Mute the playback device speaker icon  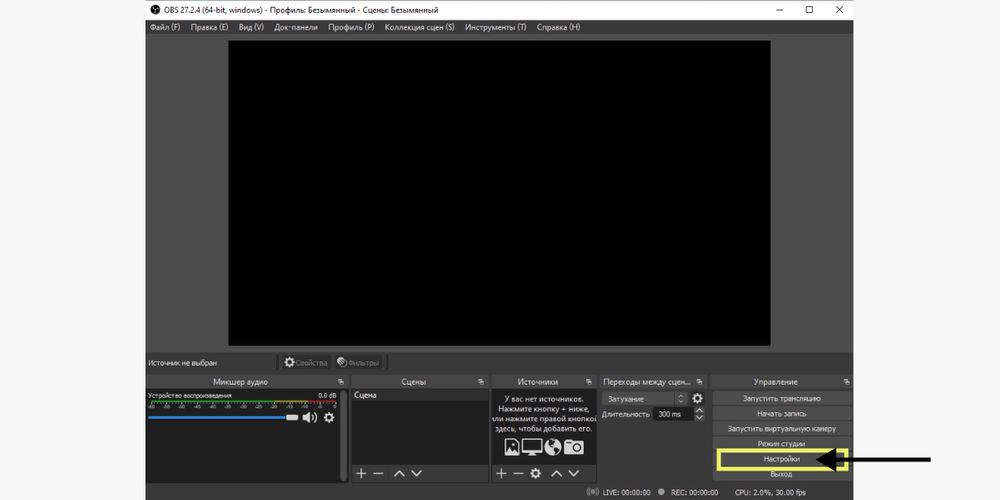pyautogui.click(x=309, y=418)
